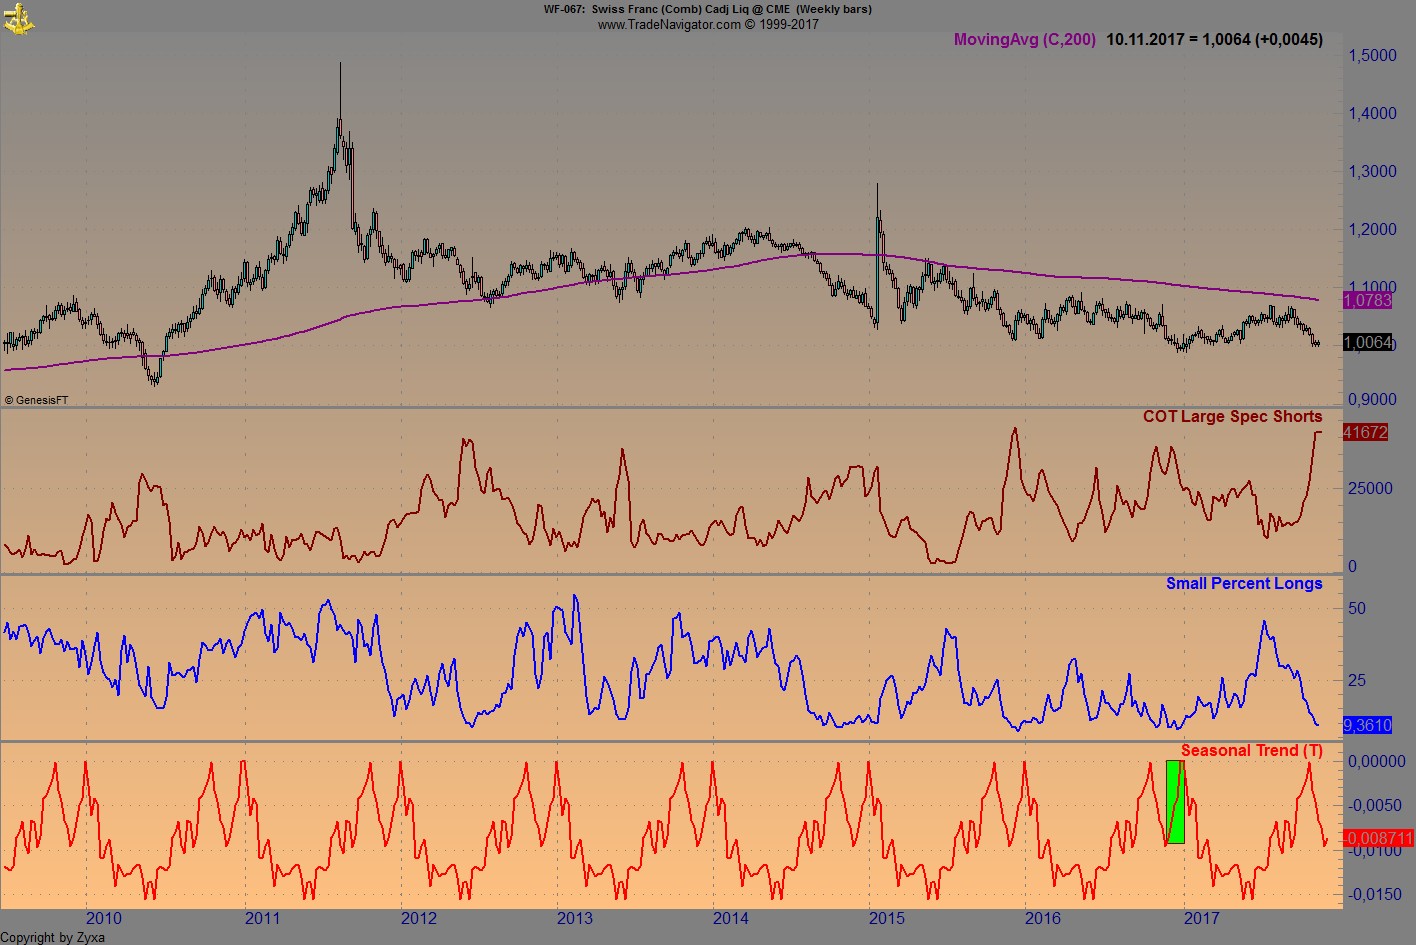Click the 1,5000 price axis value
The width and height of the screenshot is (1416, 945).
pyautogui.click(x=1373, y=56)
